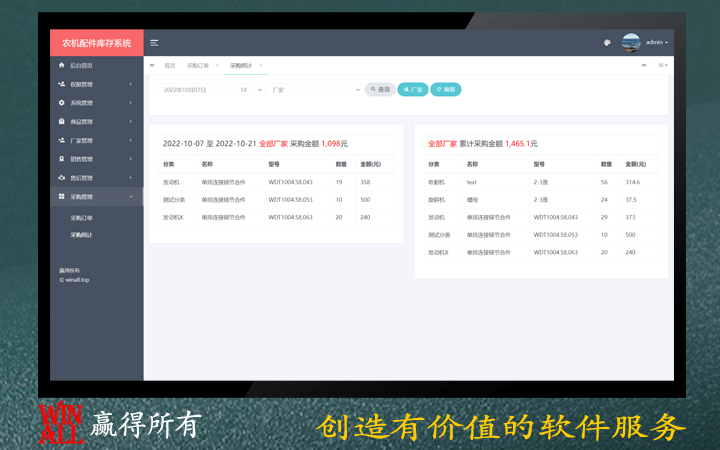Click WDT1004.58.063 in the left table
This screenshot has height=450, width=720.
[290, 217]
